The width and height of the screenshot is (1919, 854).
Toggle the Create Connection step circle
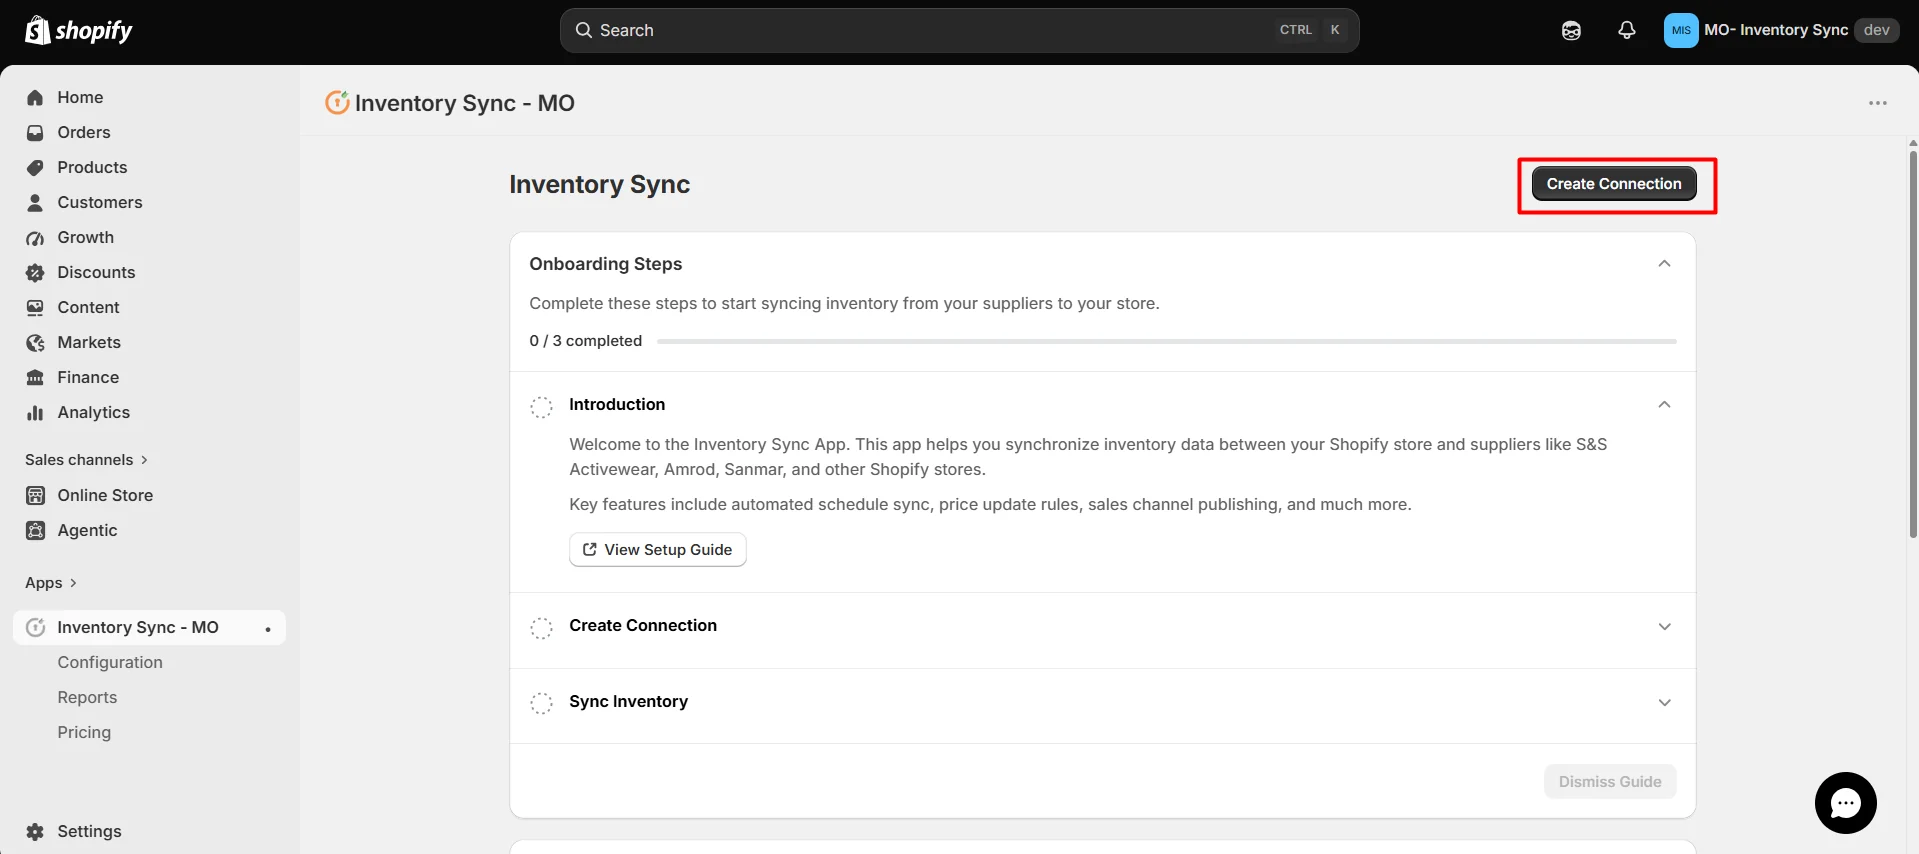tap(541, 628)
